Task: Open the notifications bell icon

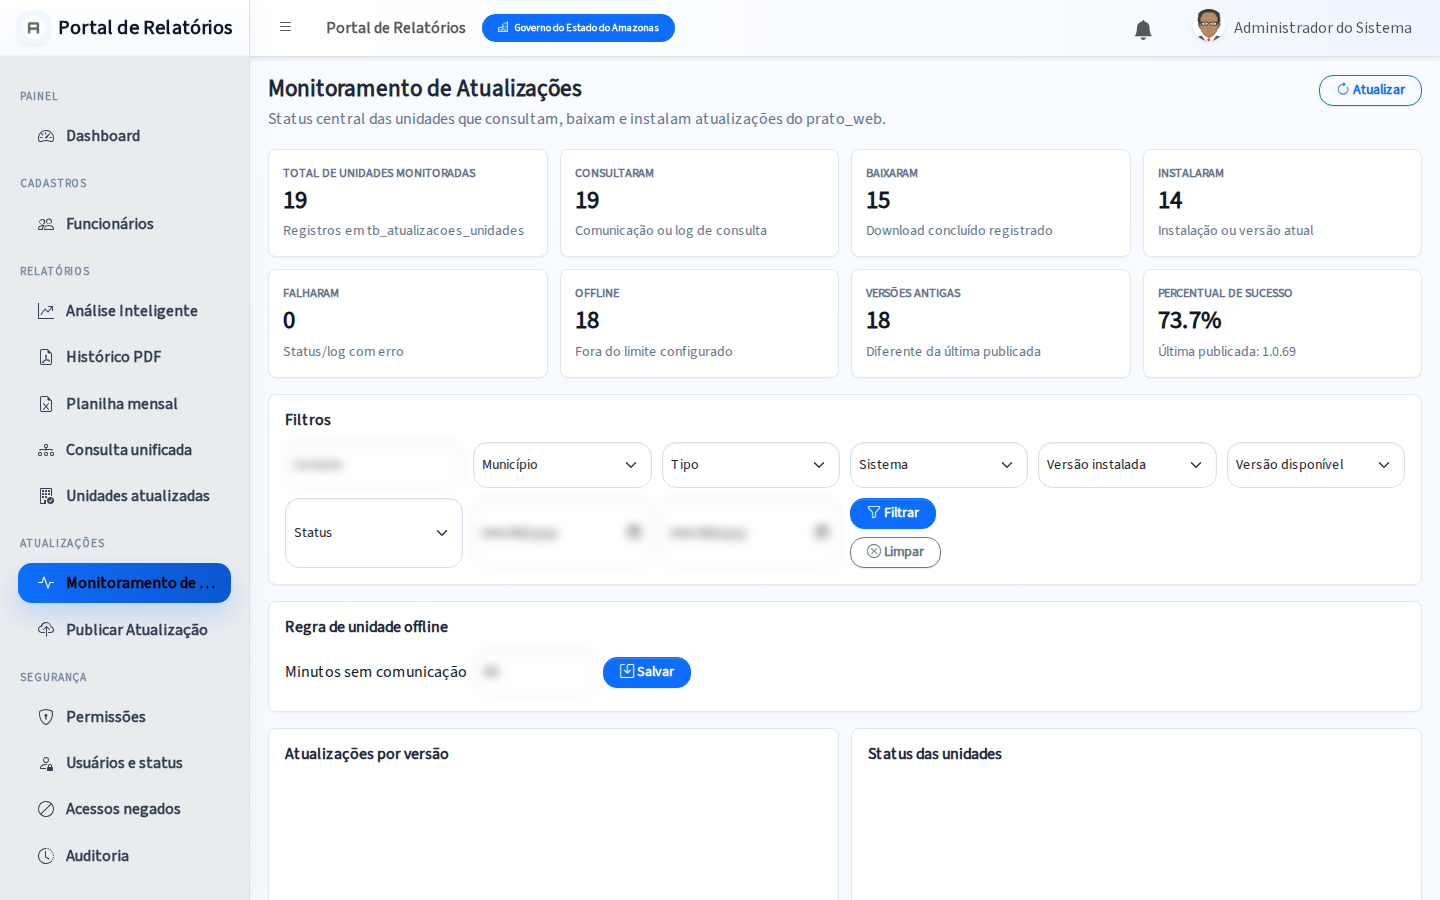Action: tap(1143, 29)
